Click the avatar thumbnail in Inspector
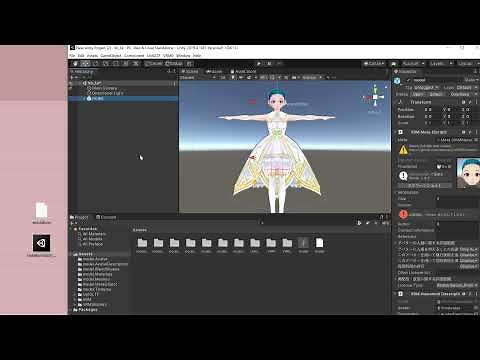Screen dimensions: 480x360 468,172
